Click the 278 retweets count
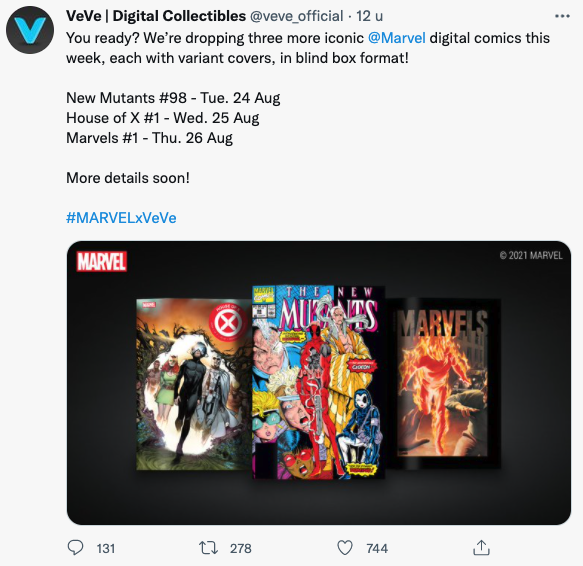This screenshot has width=583, height=566. pos(241,549)
